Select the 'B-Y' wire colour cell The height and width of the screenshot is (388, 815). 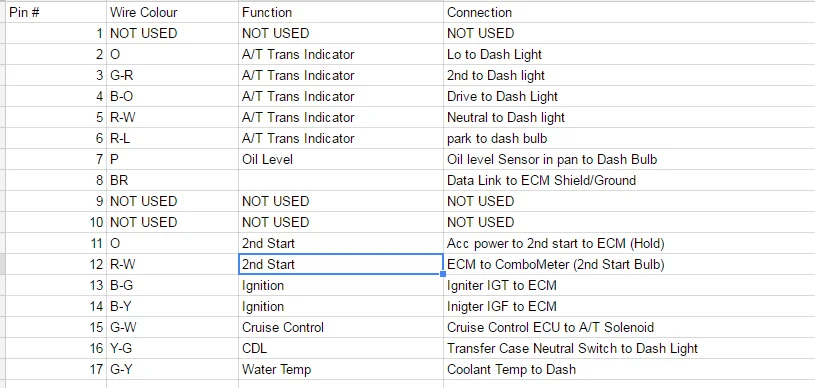172,306
